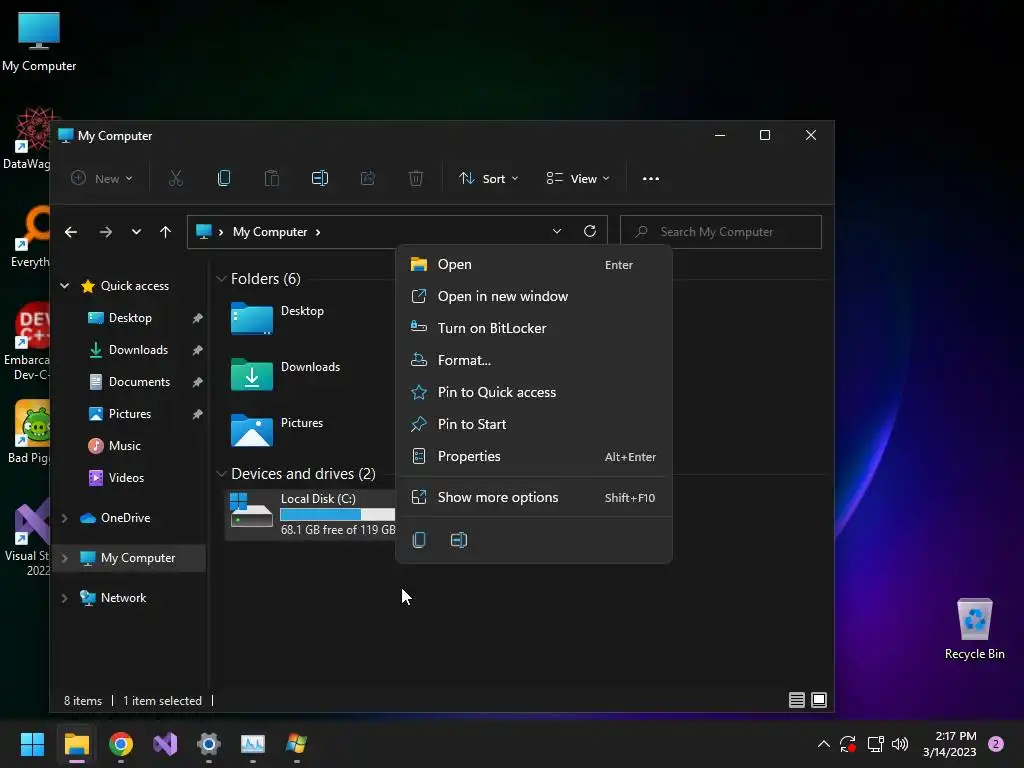Select Format... from the context menu
The image size is (1024, 768).
(x=534, y=360)
